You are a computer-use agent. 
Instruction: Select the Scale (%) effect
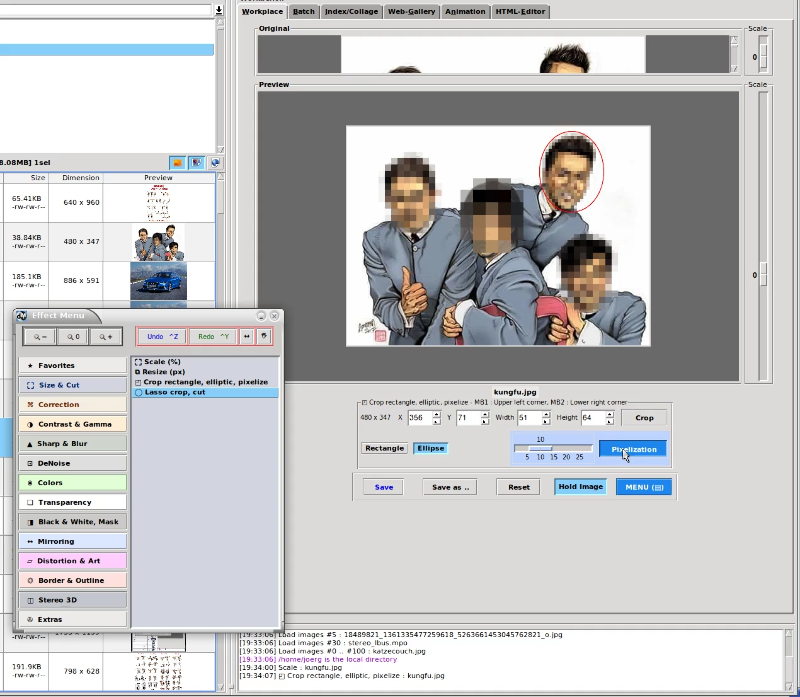(205, 362)
